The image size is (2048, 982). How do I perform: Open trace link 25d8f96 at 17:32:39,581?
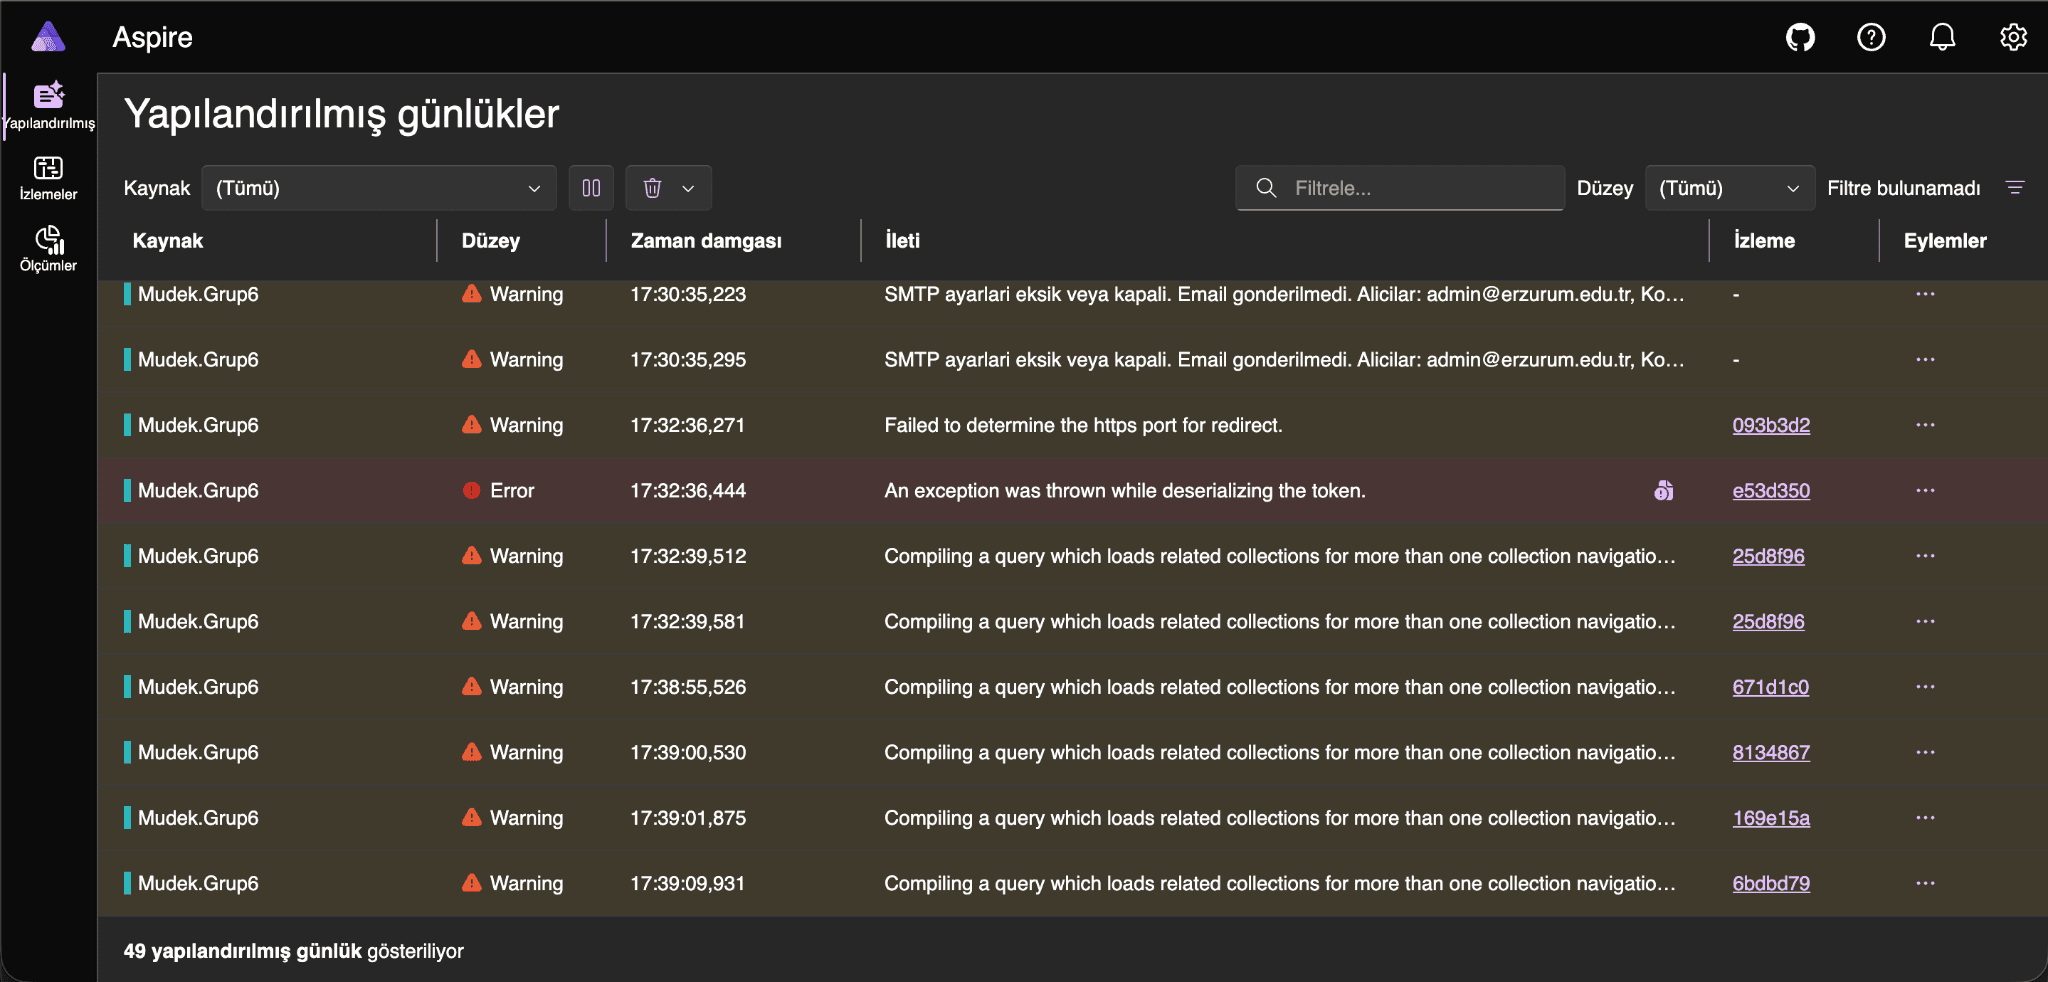[1768, 622]
